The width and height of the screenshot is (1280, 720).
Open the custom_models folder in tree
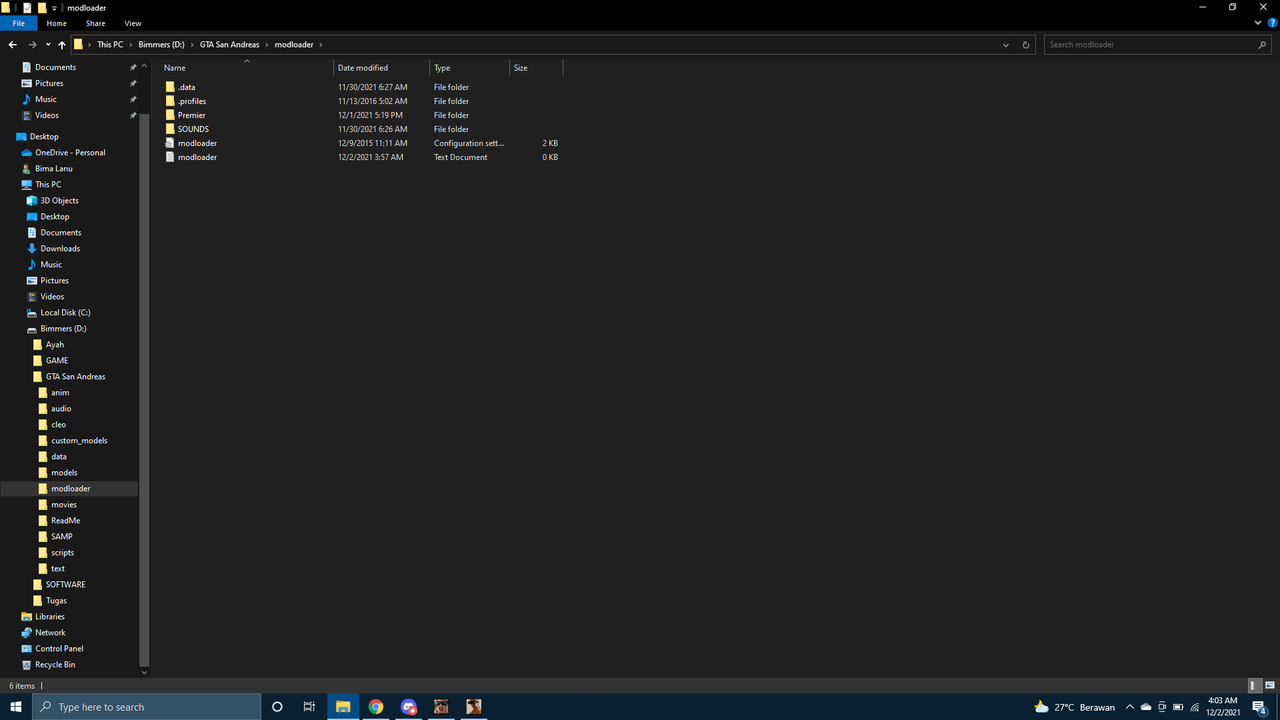click(x=79, y=440)
